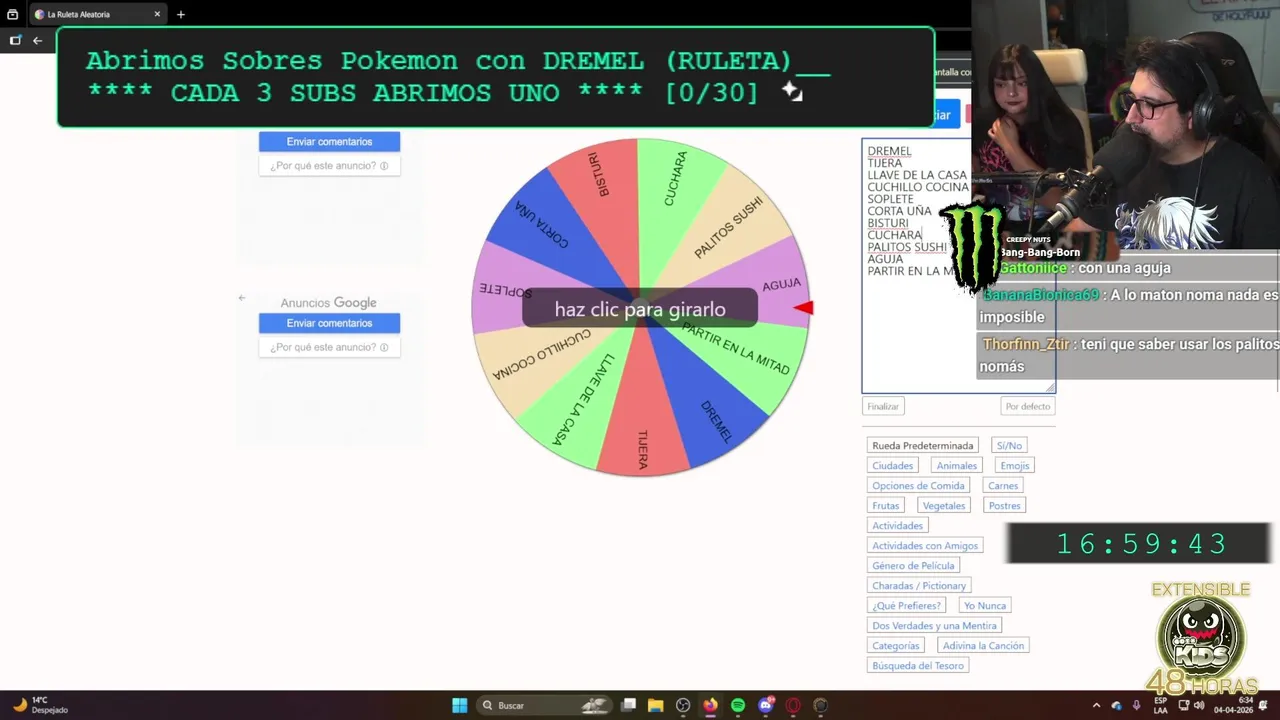Select the Actividades con Amigos preset
1280x720 pixels.
925,546
